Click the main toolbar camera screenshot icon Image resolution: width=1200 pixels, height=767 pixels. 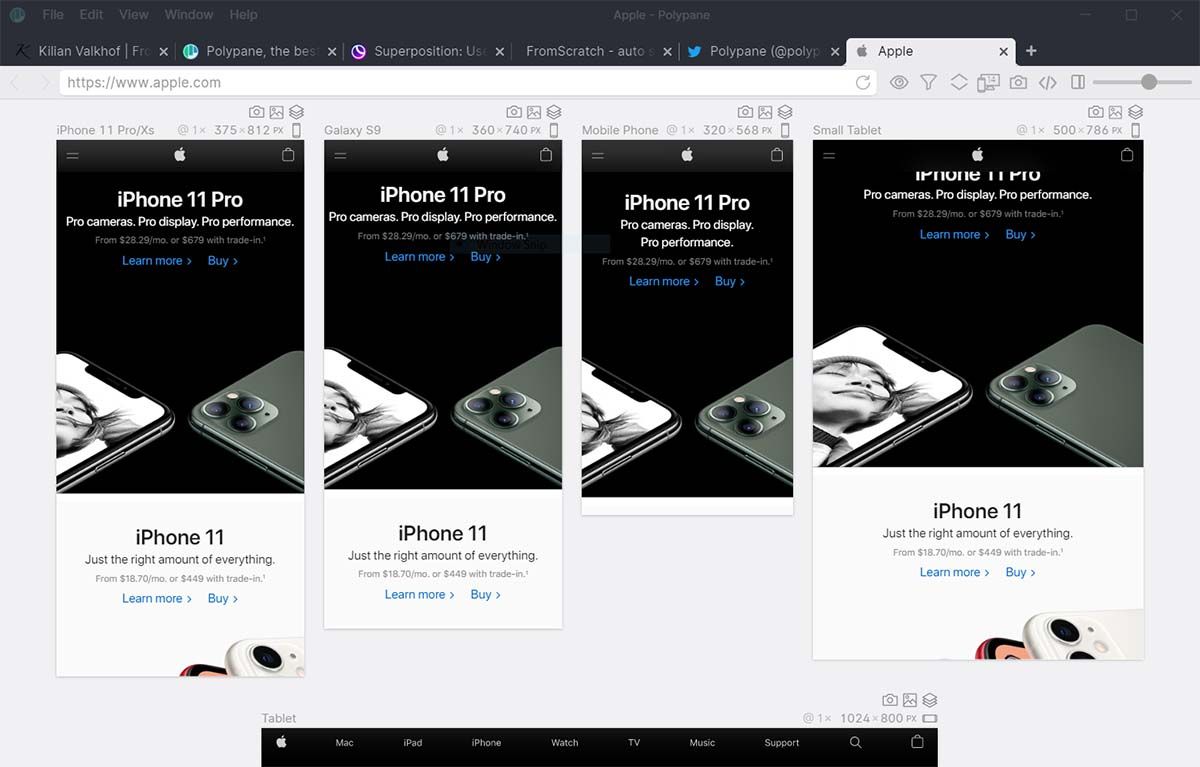tap(1018, 83)
